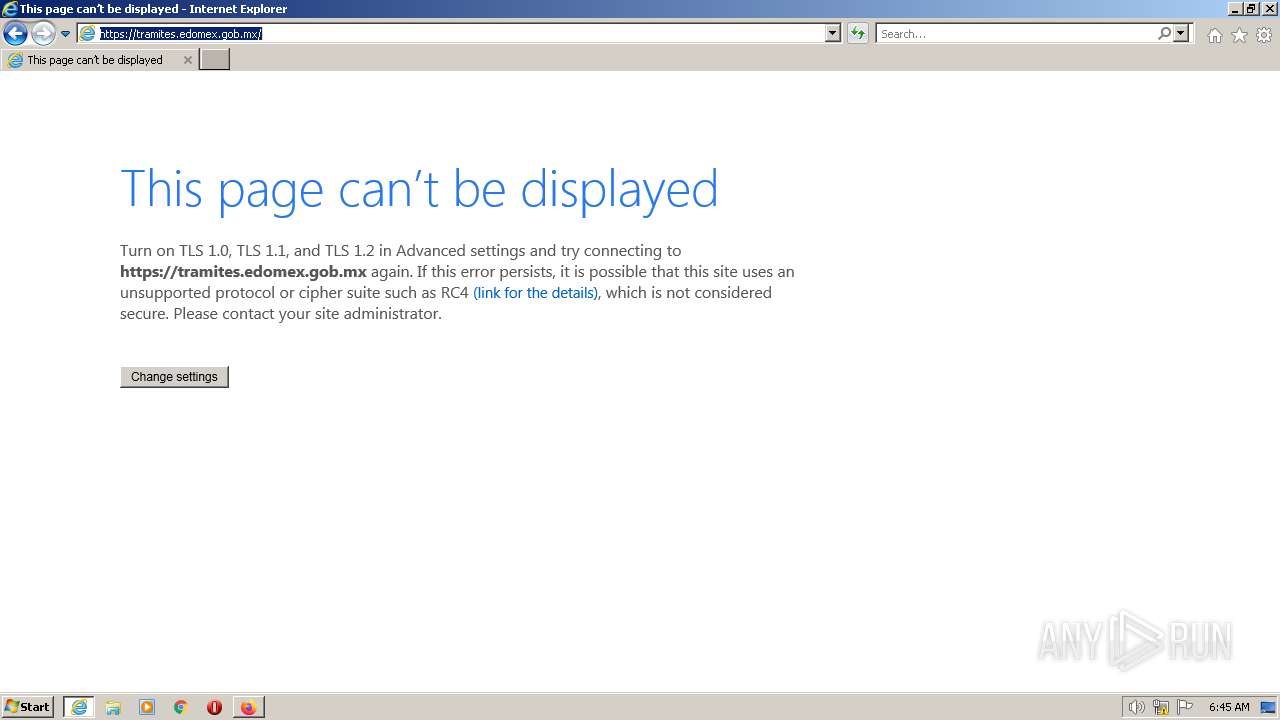Select the address bar URL field

[460, 33]
